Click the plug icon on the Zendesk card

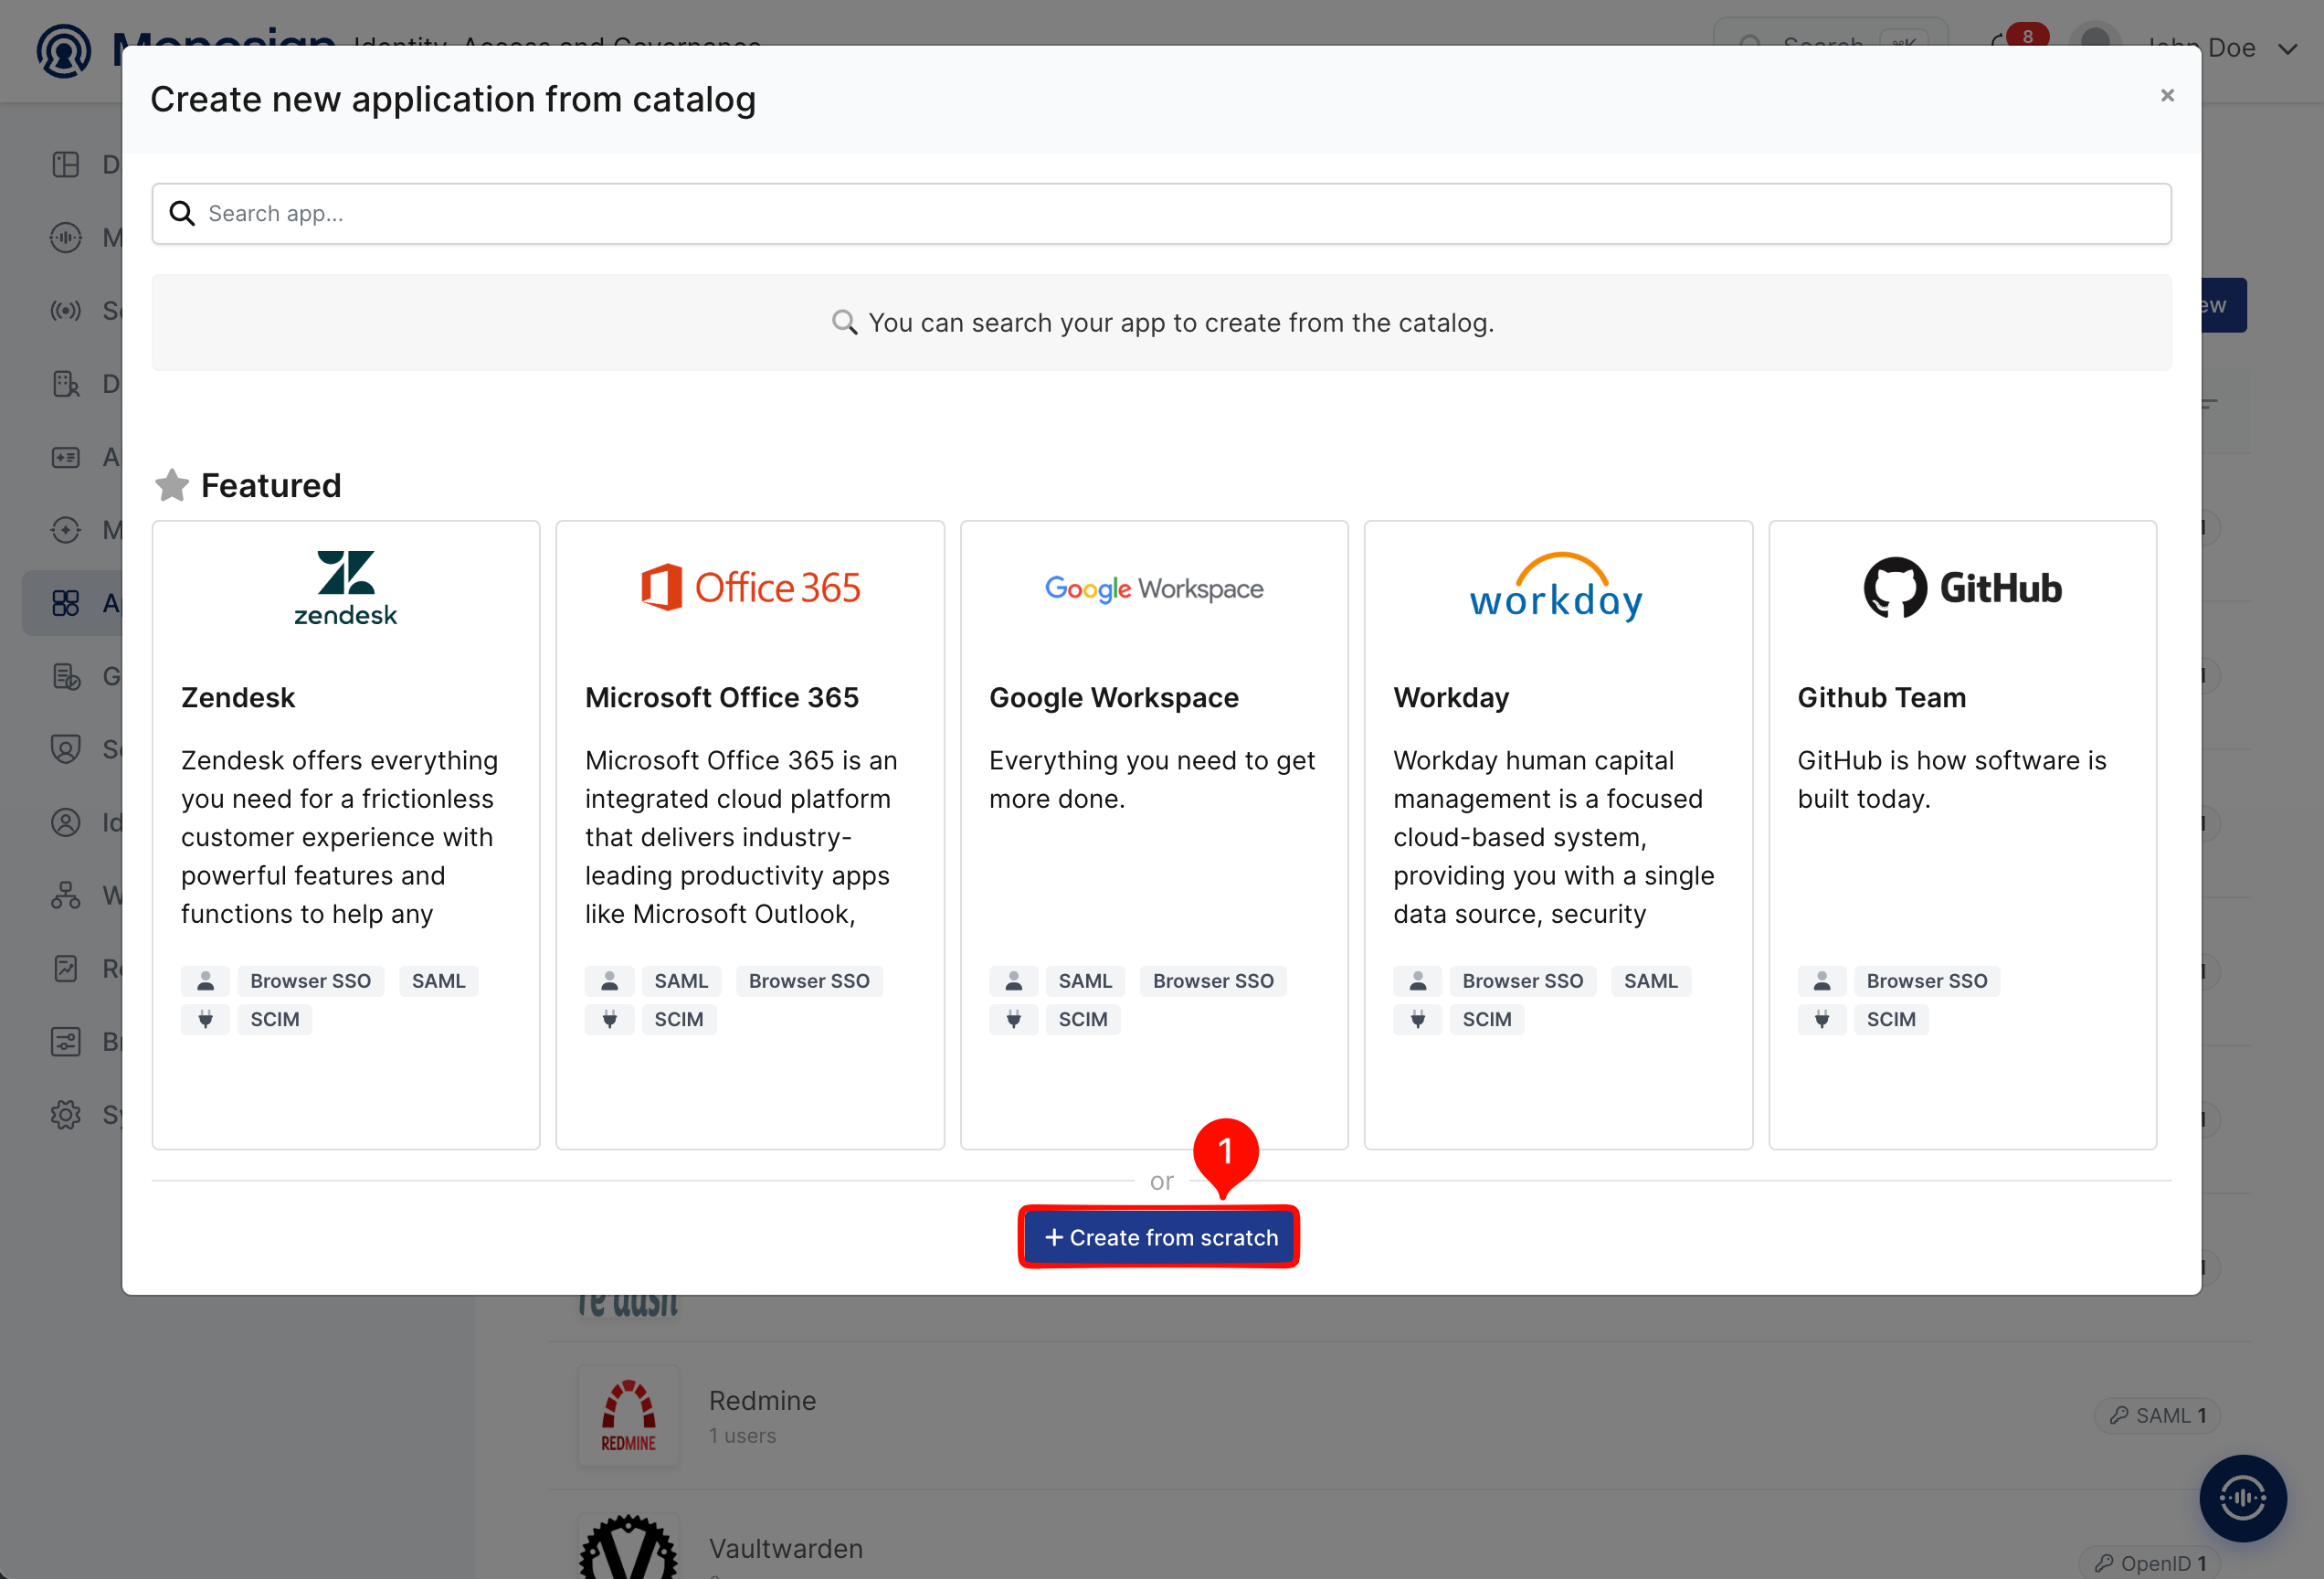coord(205,1019)
